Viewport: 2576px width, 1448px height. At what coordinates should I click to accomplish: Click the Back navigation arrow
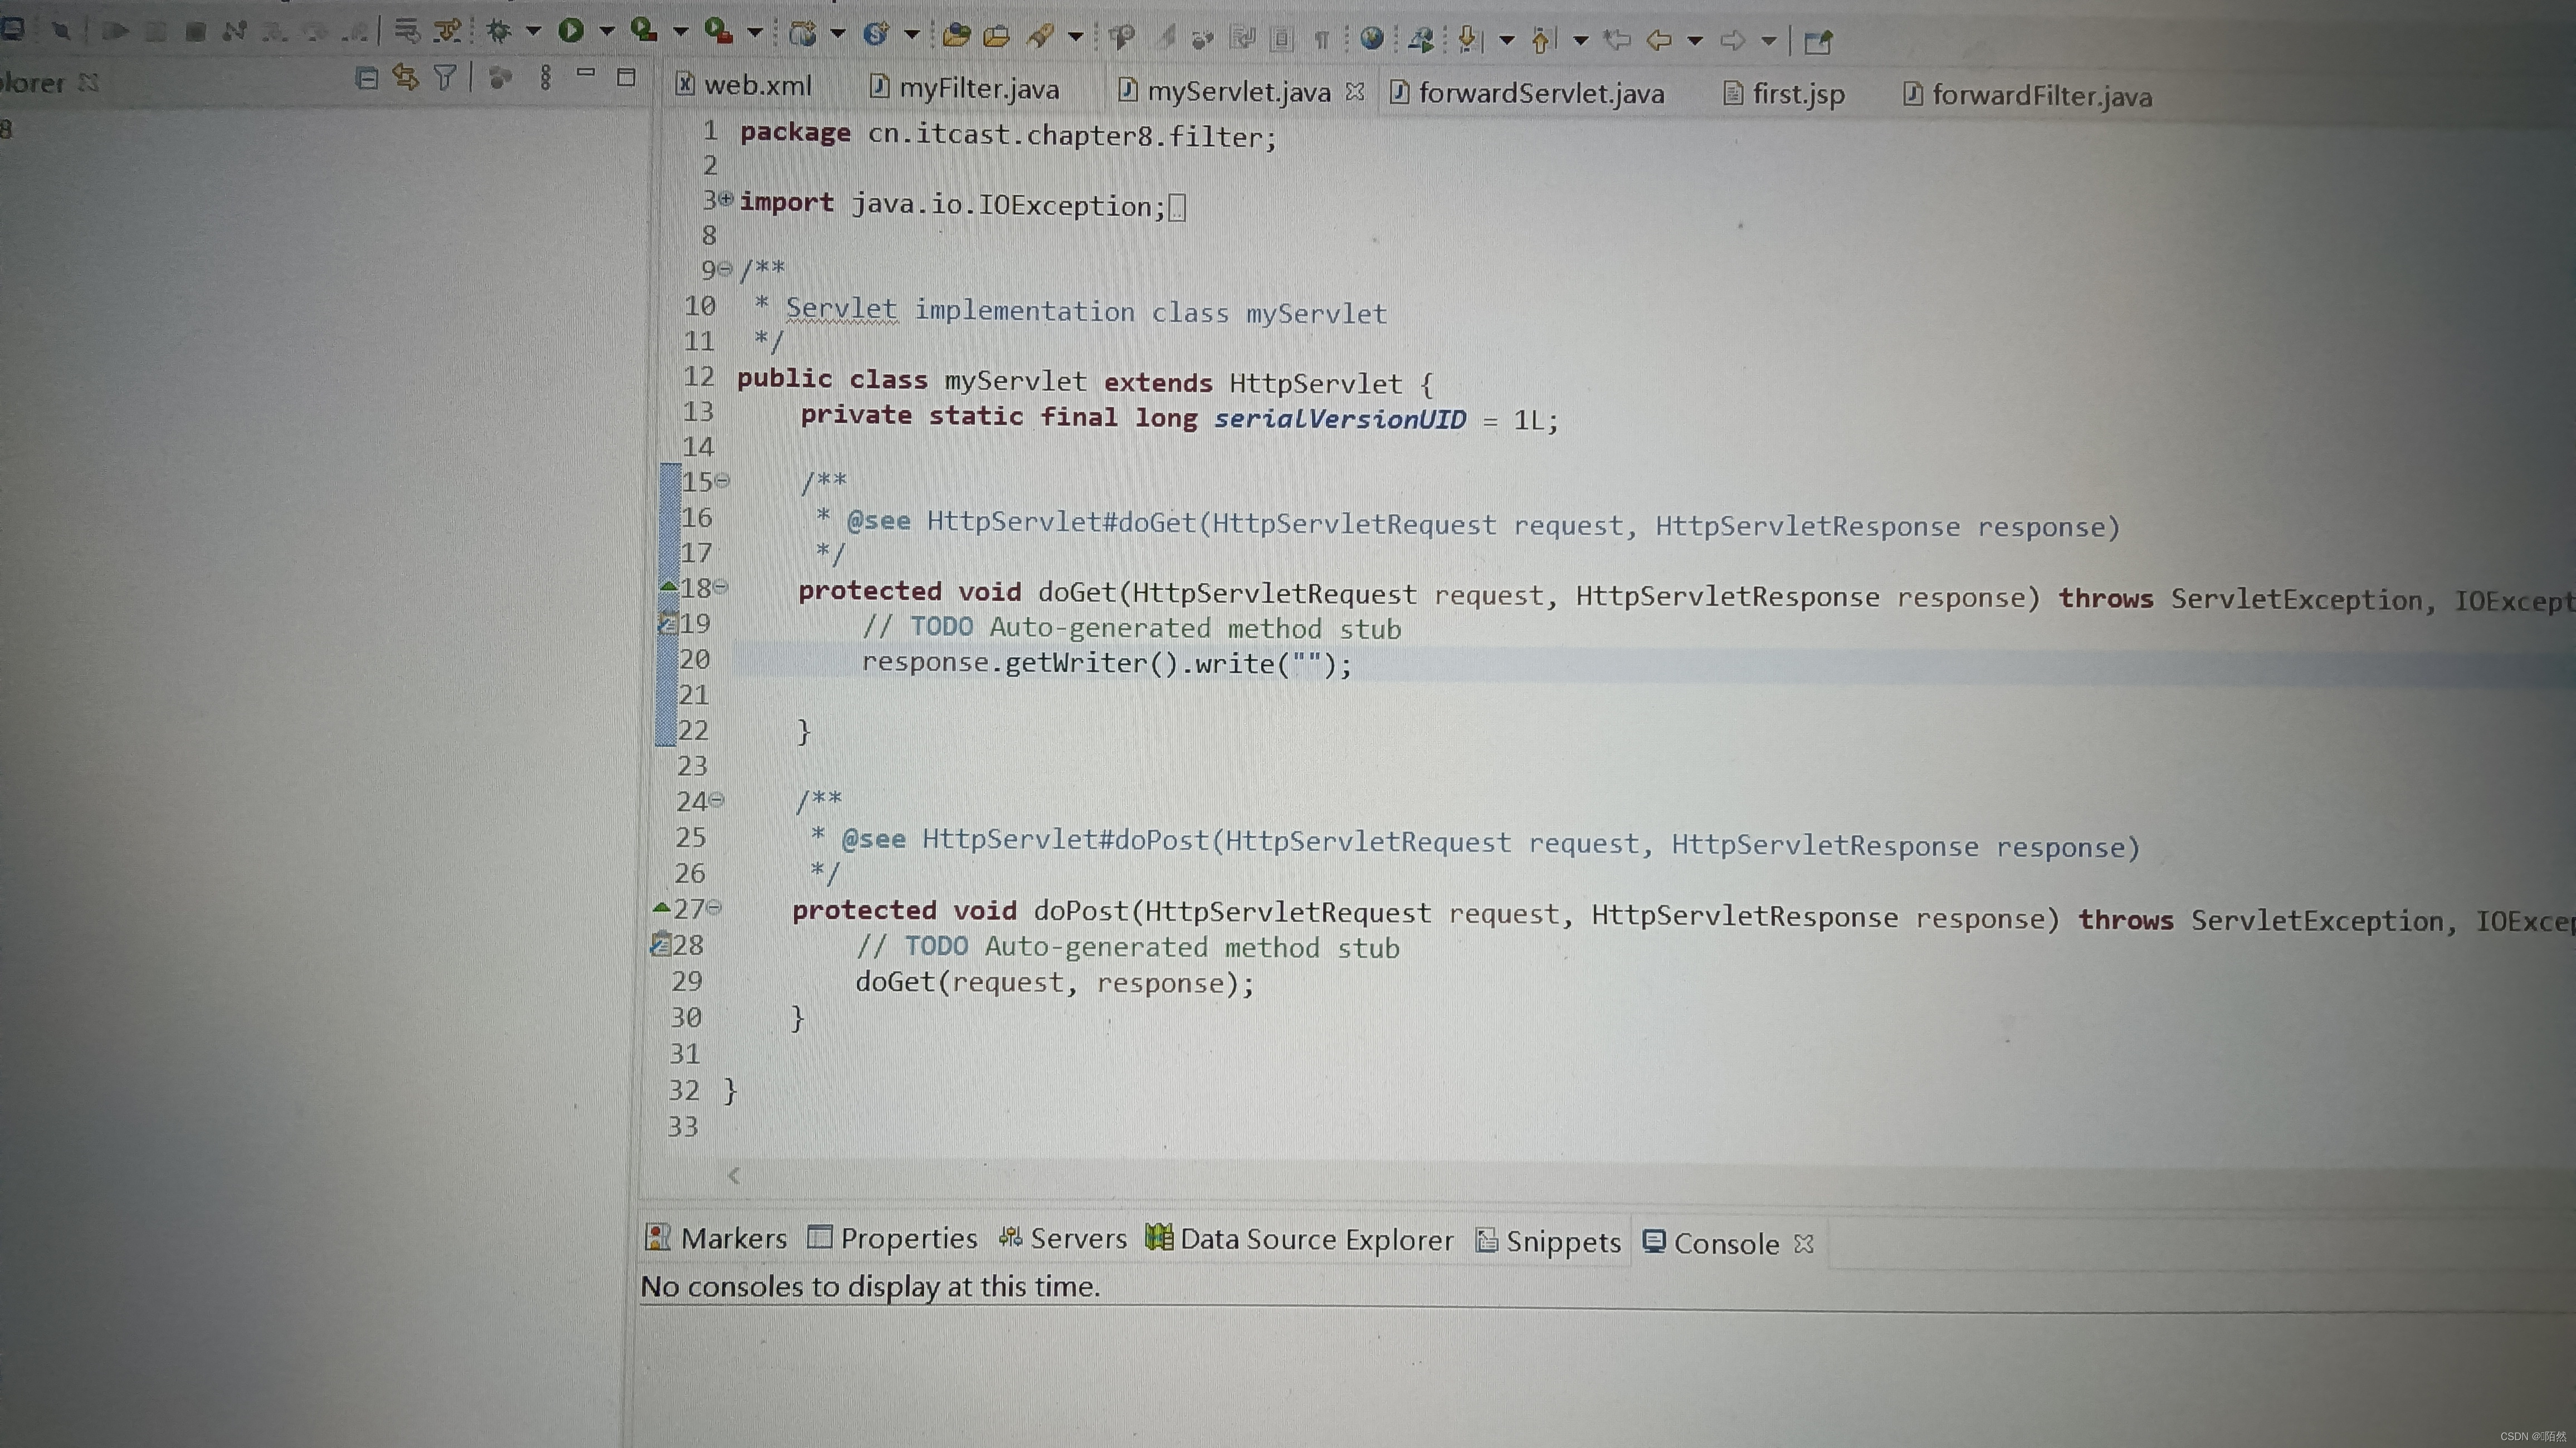(x=1659, y=41)
